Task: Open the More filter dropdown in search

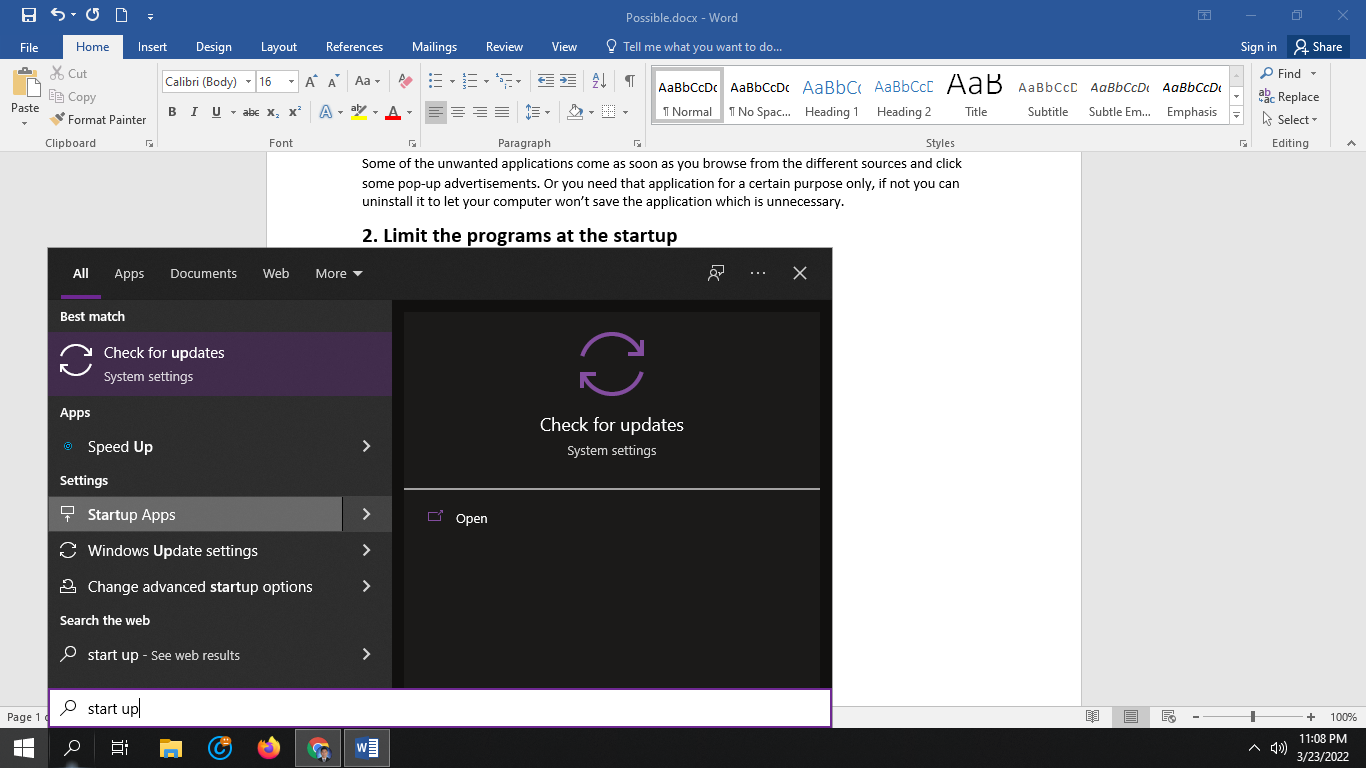Action: [339, 273]
